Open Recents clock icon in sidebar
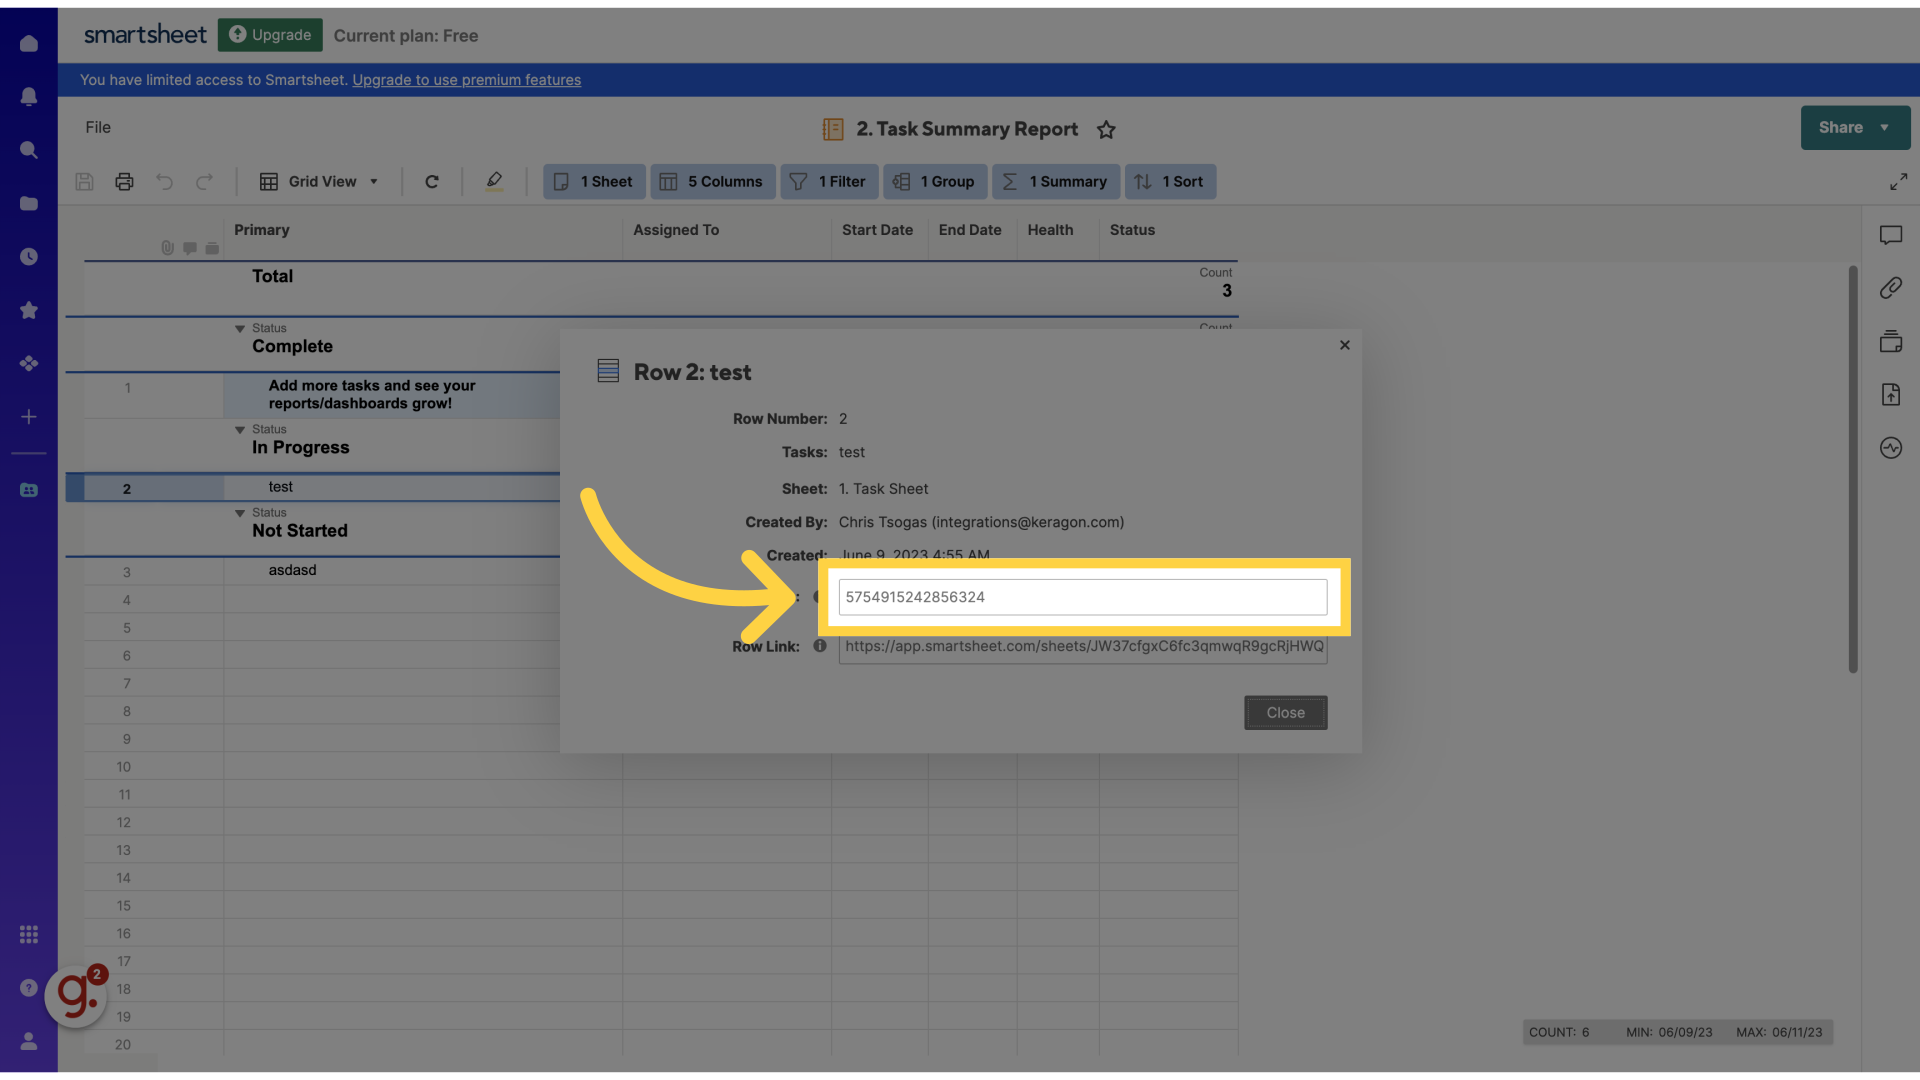1920x1080 pixels. [29, 257]
